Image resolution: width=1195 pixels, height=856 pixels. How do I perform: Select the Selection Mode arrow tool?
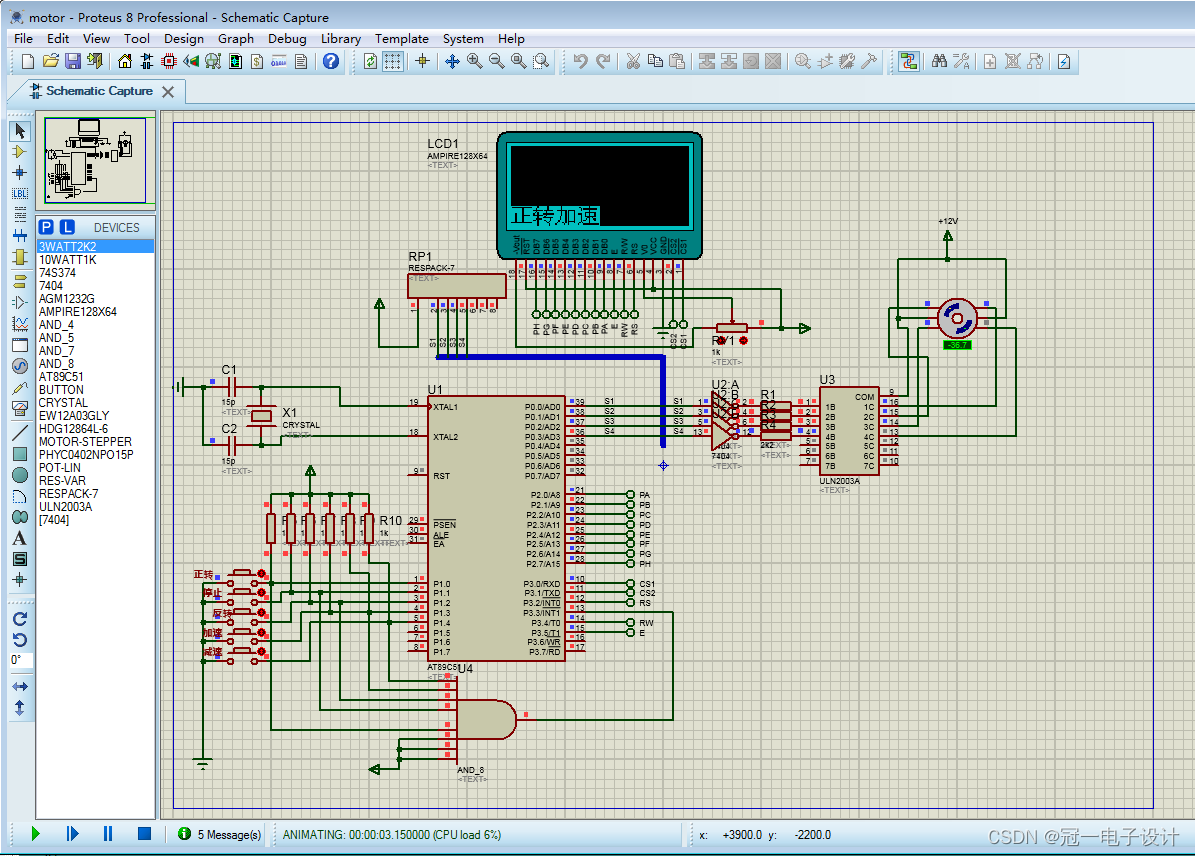pos(20,131)
